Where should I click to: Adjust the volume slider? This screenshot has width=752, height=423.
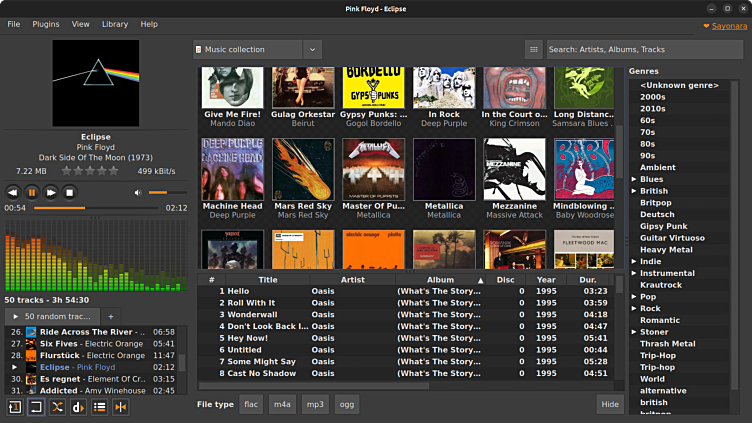(167, 192)
